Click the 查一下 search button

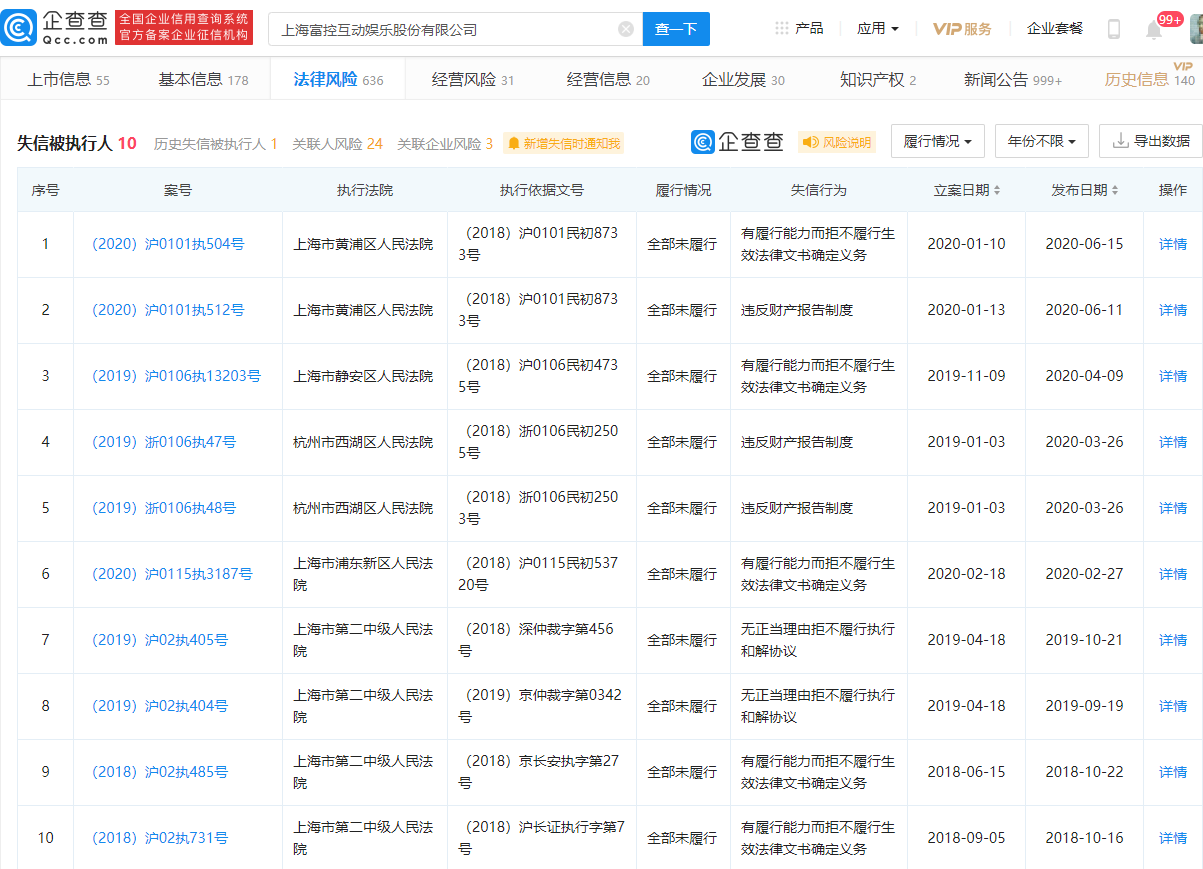675,29
